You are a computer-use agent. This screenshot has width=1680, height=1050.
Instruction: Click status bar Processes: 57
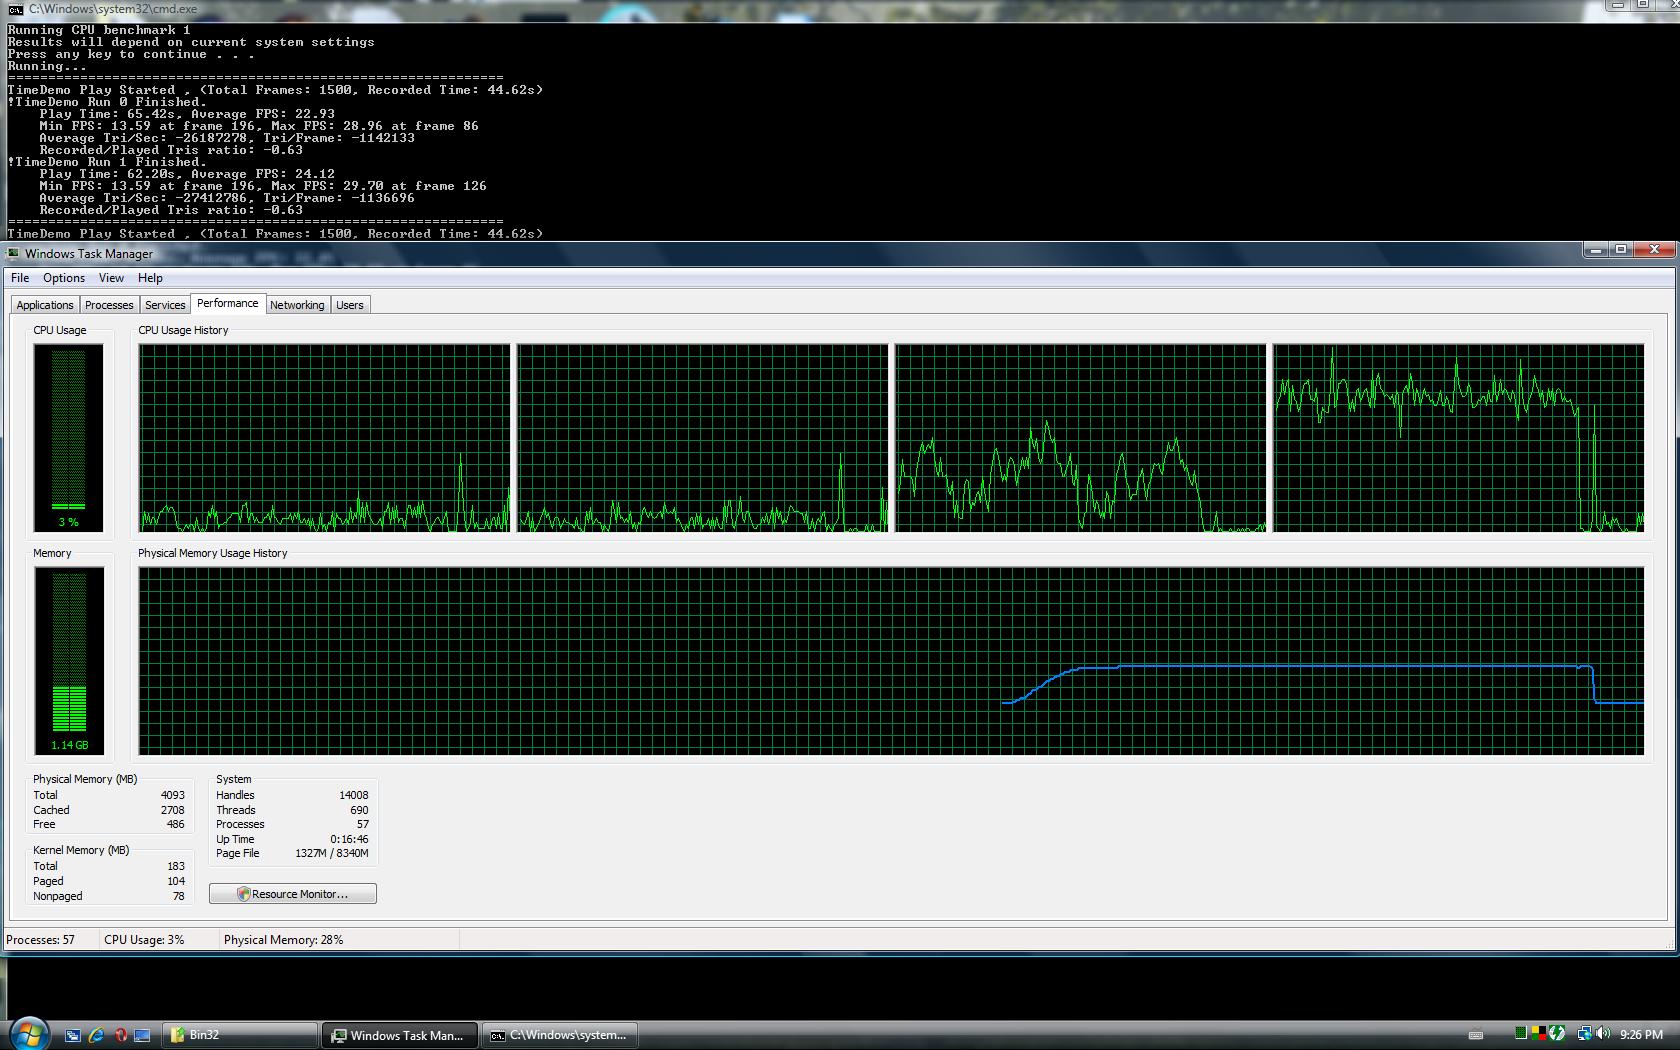(41, 940)
